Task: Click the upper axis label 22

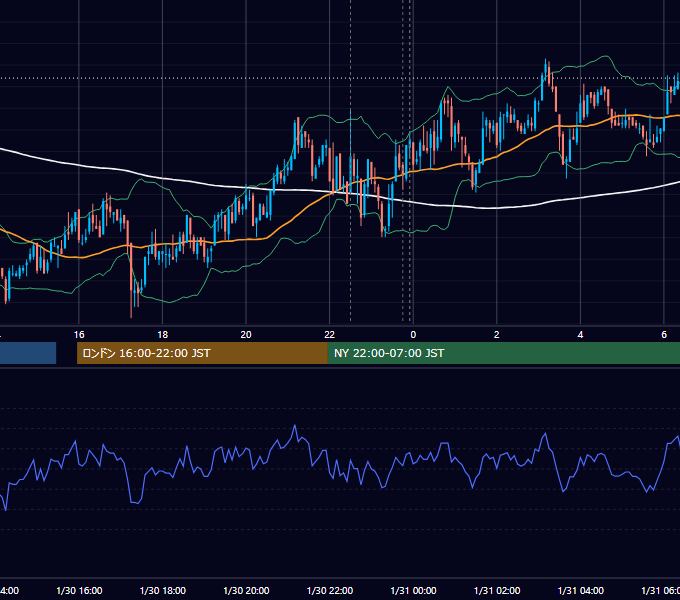Action: (330, 335)
